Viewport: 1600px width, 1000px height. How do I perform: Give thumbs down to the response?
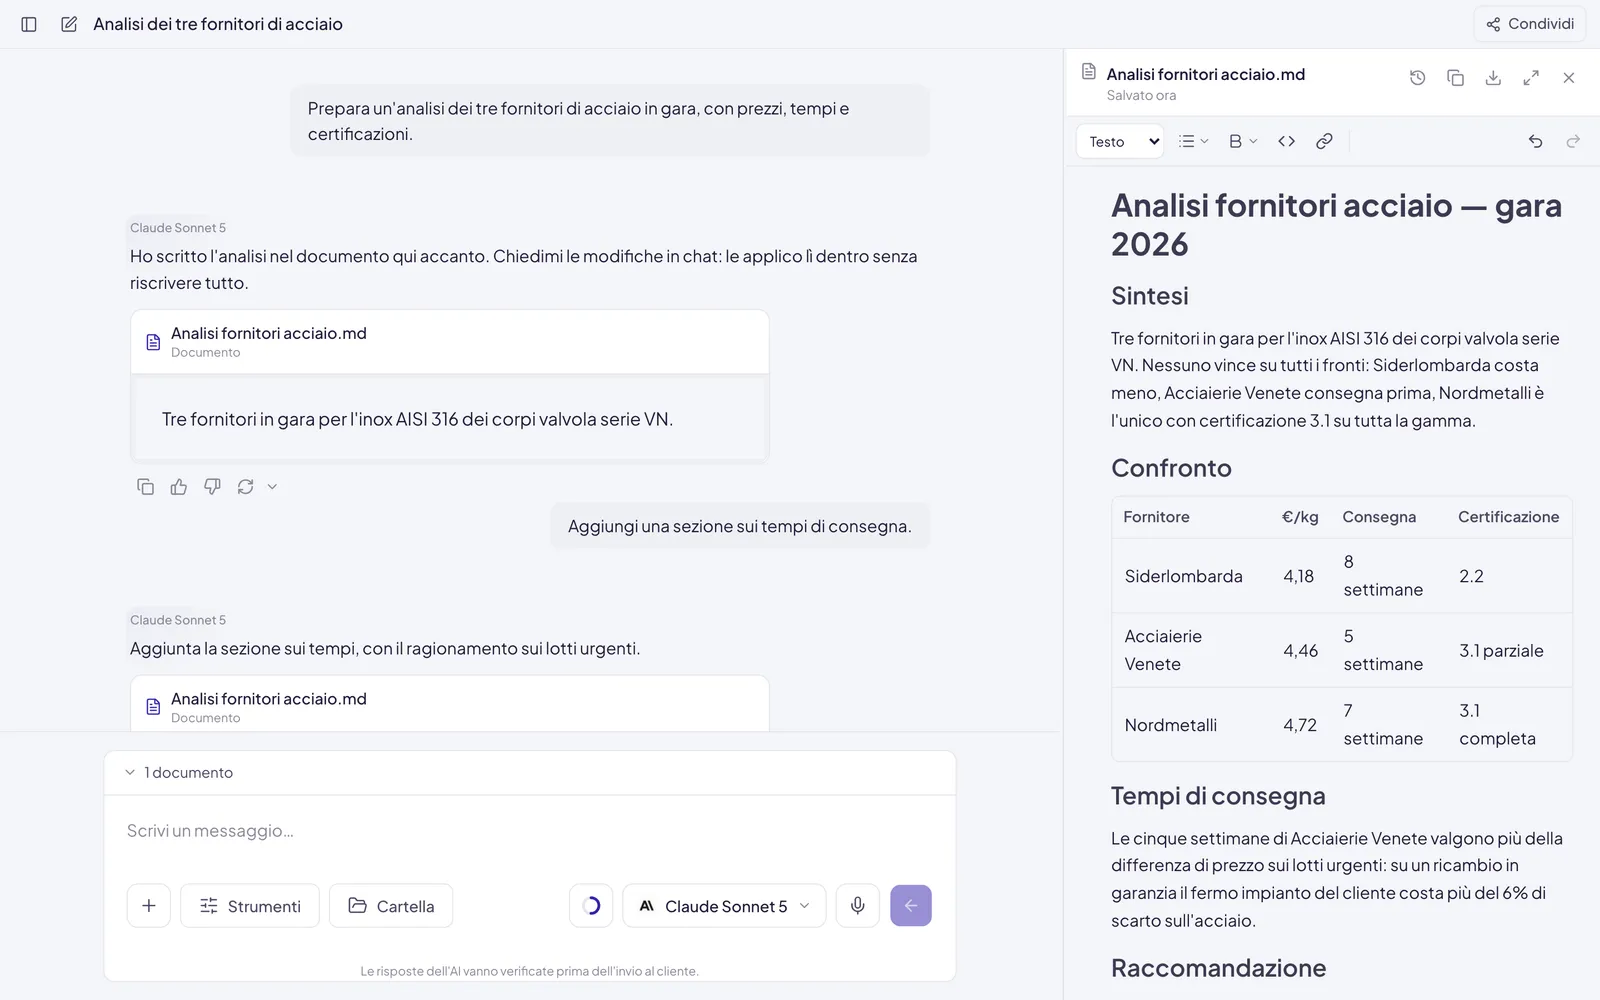(212, 487)
